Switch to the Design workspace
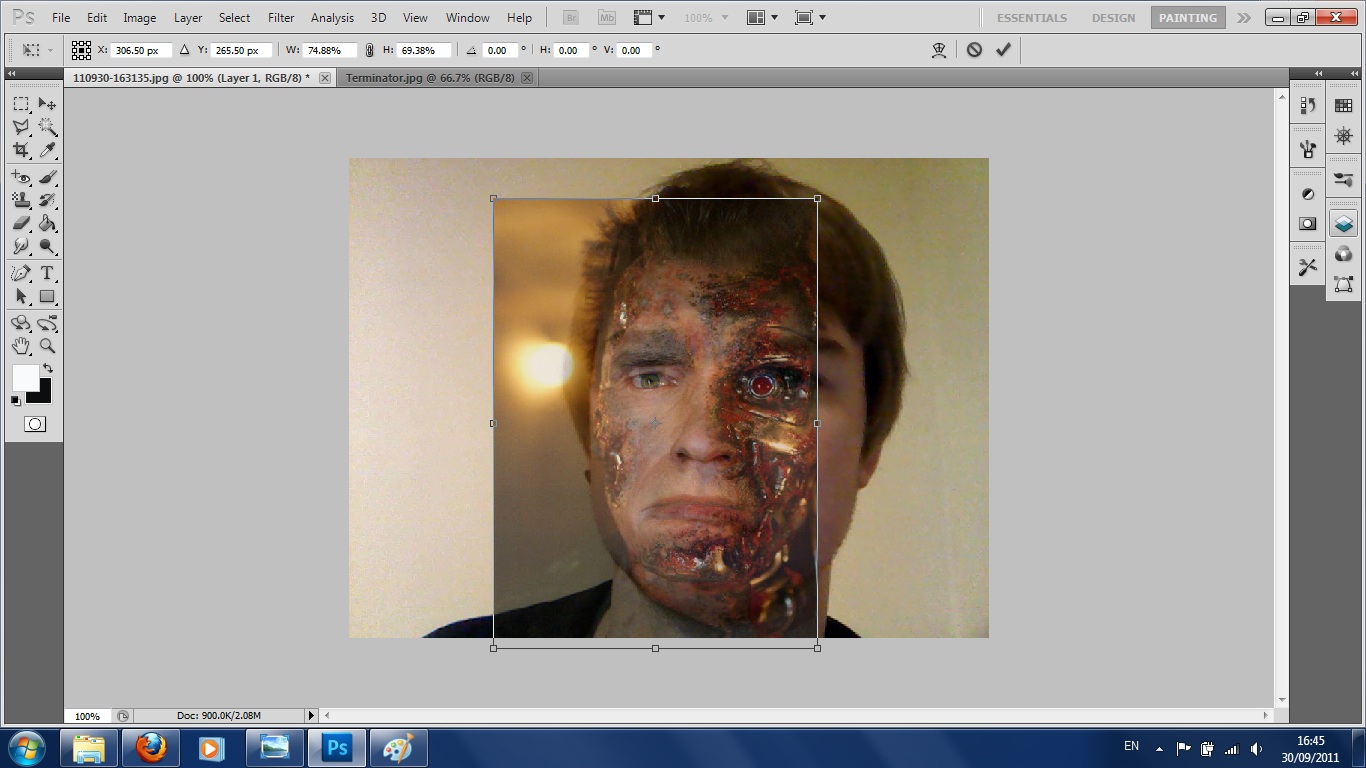 (1113, 18)
